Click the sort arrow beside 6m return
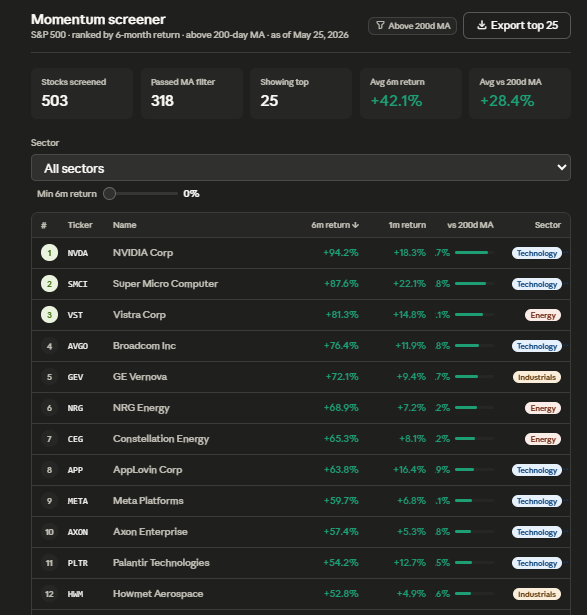Viewport: 587px width, 615px height. point(355,225)
